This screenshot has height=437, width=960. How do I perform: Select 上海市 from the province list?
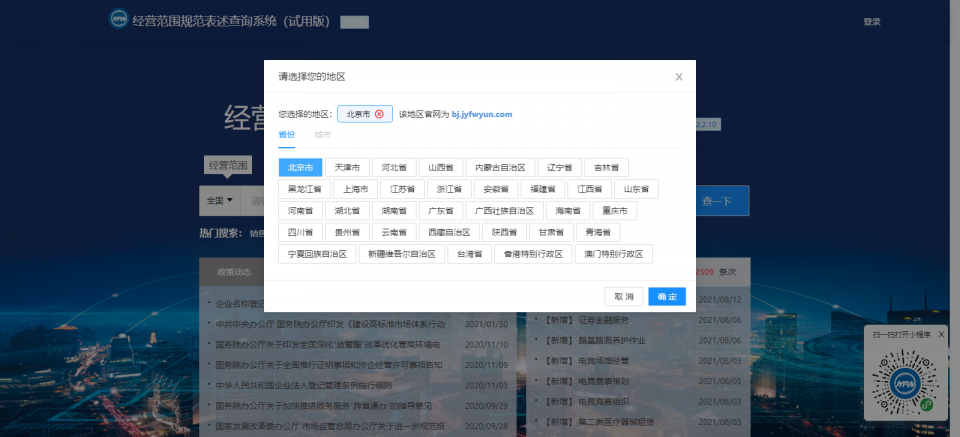click(x=355, y=188)
